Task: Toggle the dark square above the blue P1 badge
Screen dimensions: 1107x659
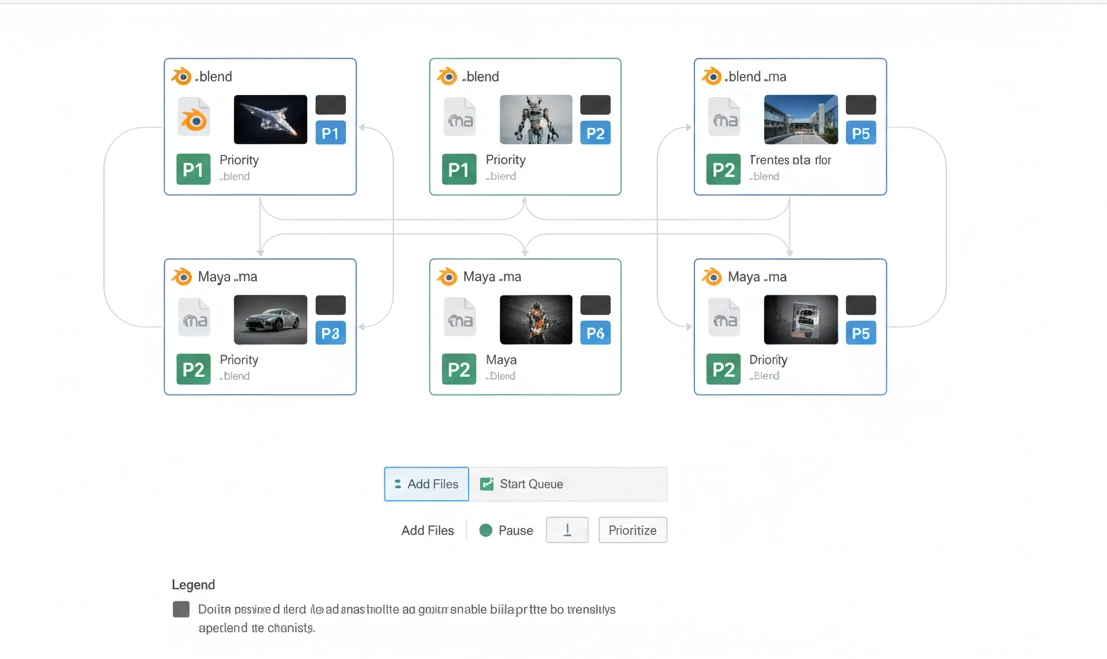Action: coord(331,105)
